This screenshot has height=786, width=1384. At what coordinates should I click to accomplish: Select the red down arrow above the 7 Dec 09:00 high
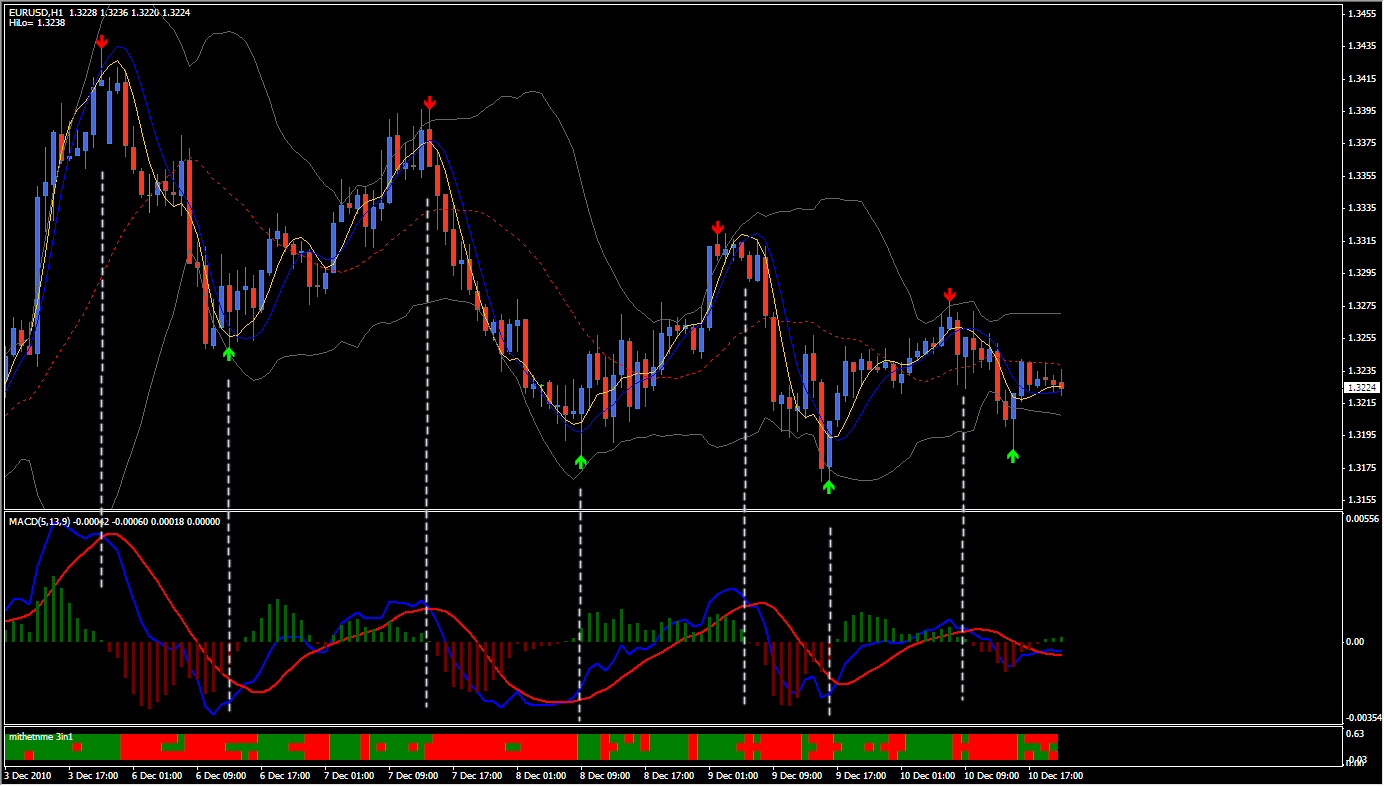click(x=430, y=103)
